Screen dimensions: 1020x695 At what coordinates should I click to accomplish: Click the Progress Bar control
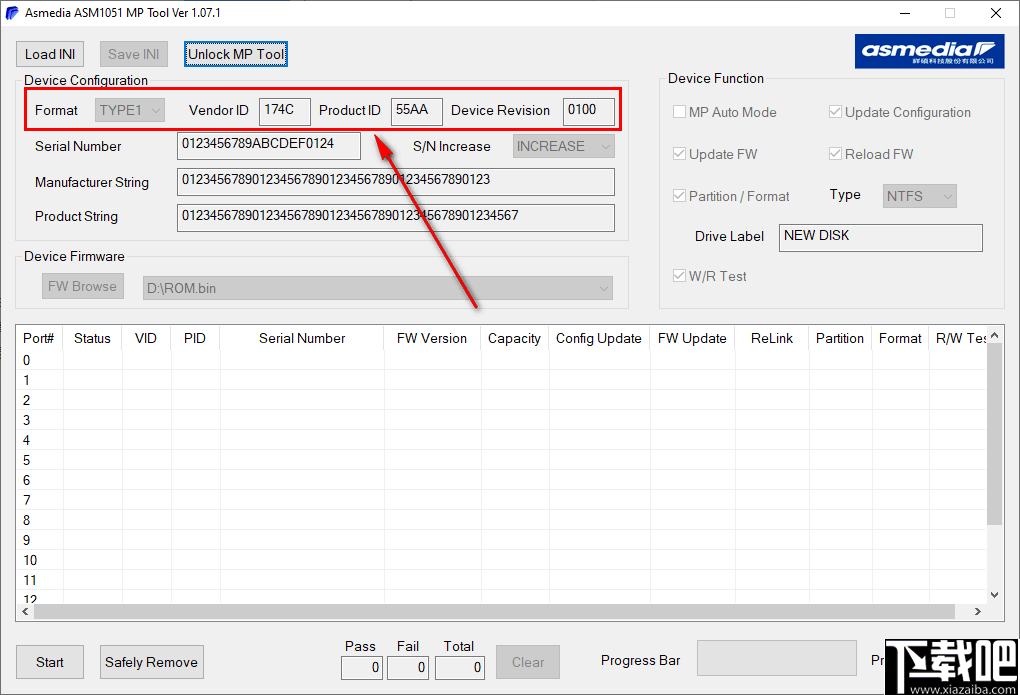[777, 659]
